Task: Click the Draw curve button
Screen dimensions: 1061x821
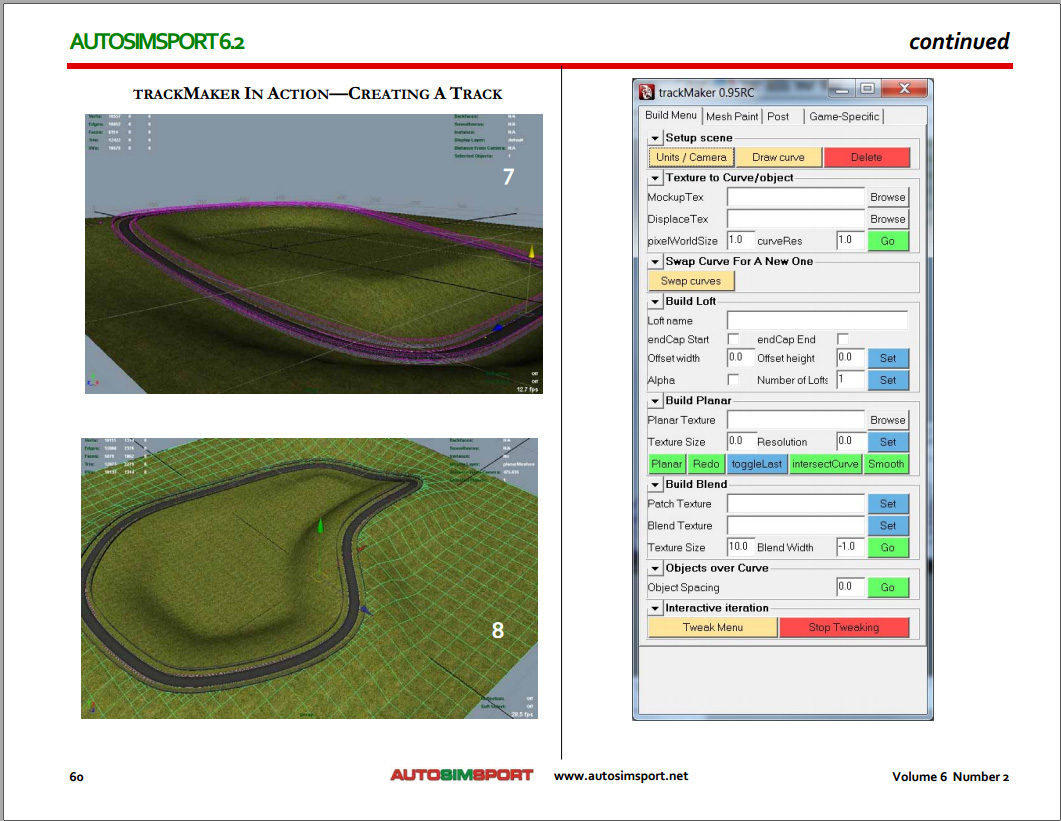Action: point(778,157)
